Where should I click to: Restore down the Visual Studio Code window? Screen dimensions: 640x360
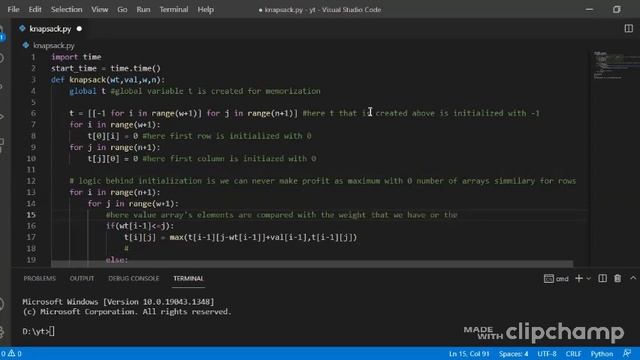click(617, 9)
